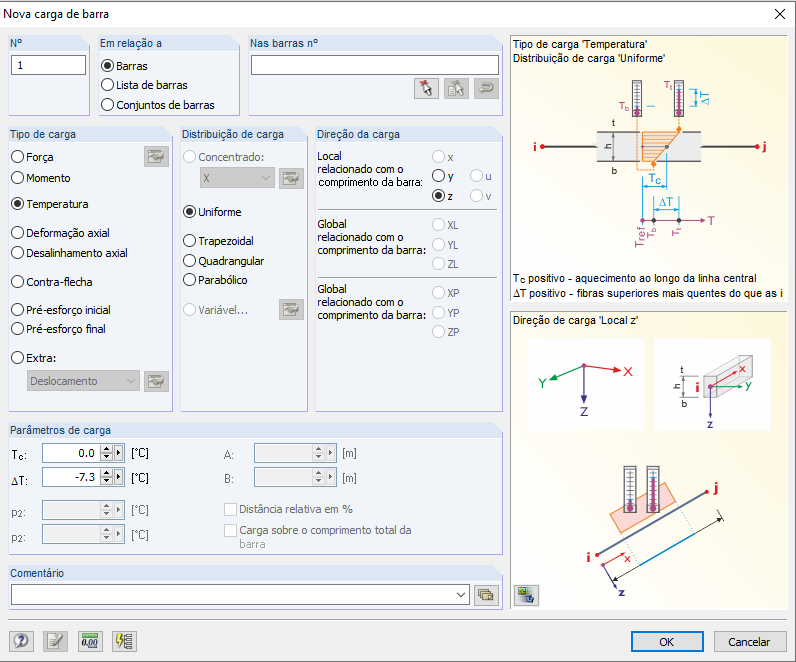
Task: Click the Nas barras nº field
Action: [375, 65]
